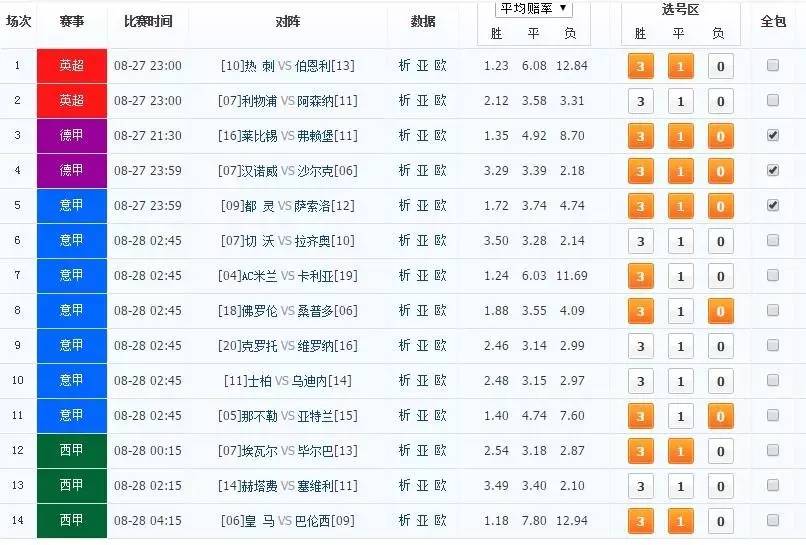
Task: Select loss 0 for 利物浦 vs 阿森纳
Action: (721, 101)
